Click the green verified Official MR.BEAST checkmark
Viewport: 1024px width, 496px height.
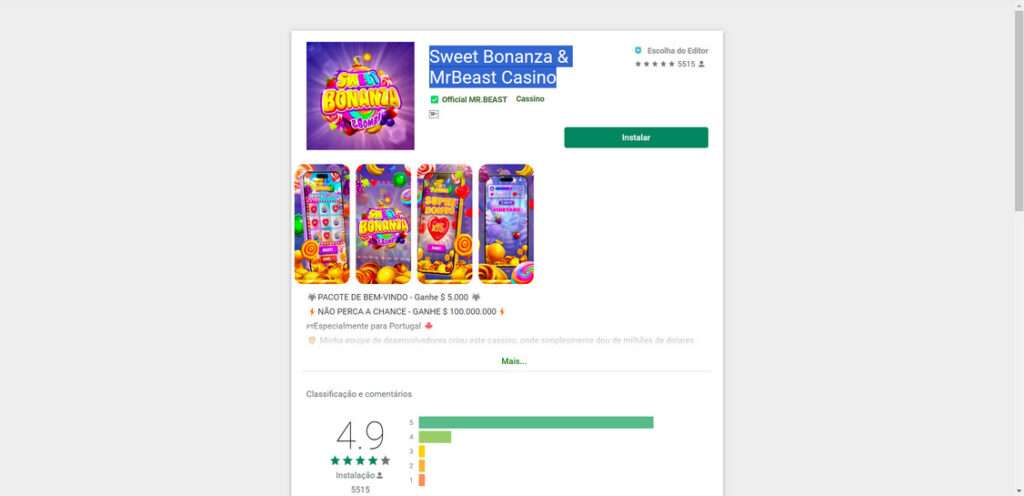[434, 100]
